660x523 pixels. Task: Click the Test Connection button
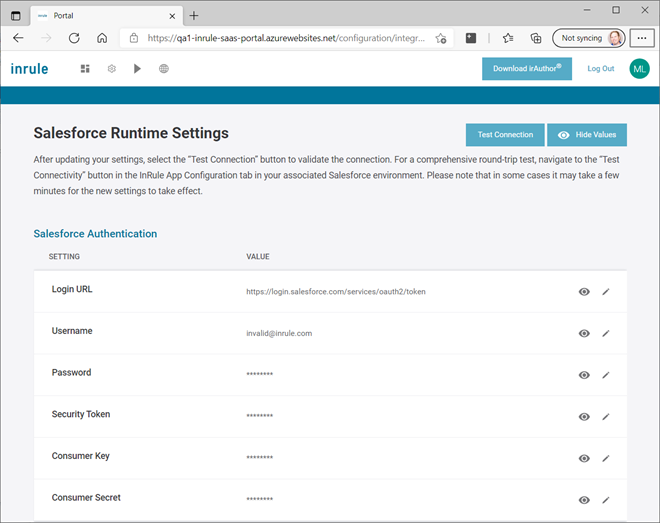[504, 135]
